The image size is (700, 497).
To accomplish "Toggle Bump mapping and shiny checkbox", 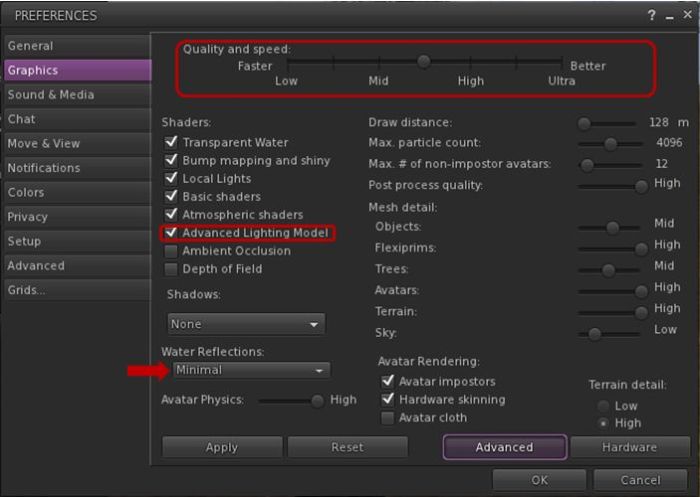I will 171,160.
